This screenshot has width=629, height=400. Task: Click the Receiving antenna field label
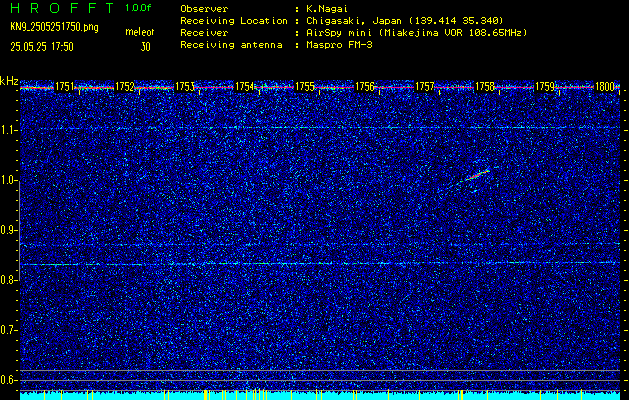pos(231,45)
